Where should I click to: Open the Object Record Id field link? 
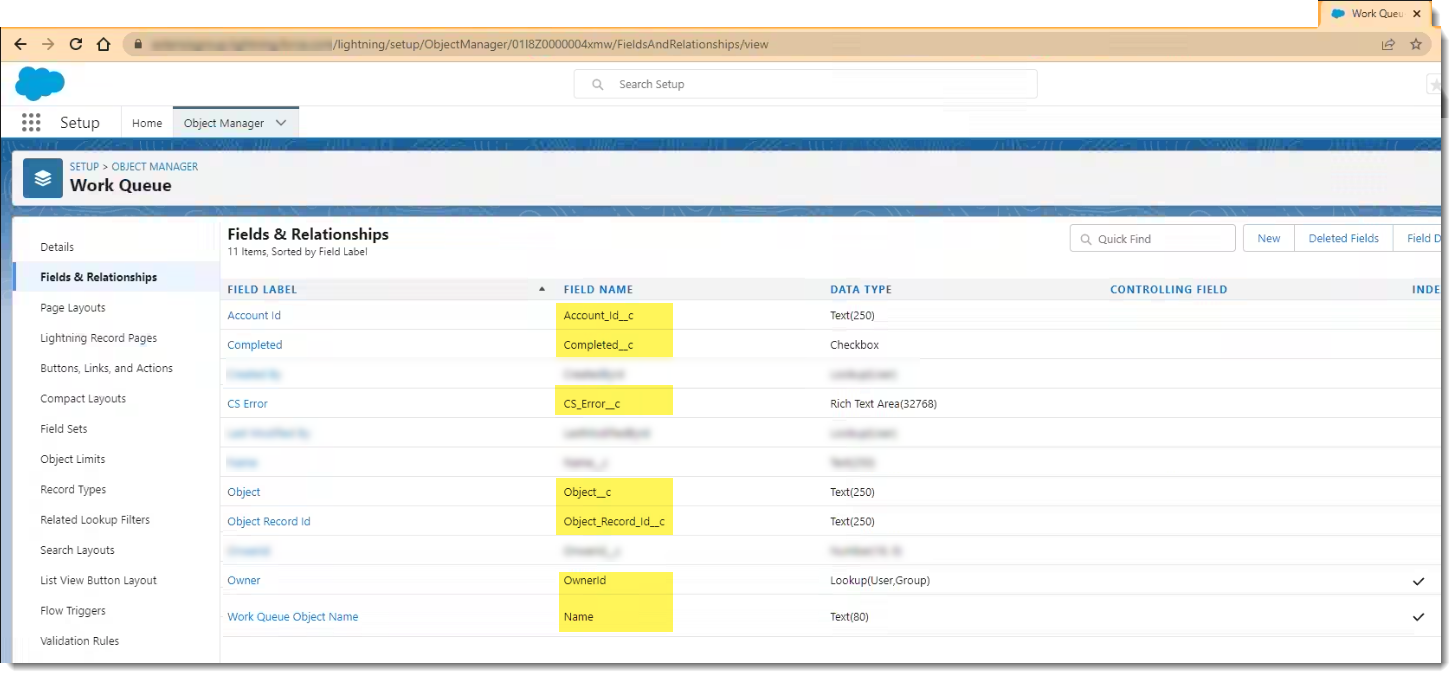point(269,521)
